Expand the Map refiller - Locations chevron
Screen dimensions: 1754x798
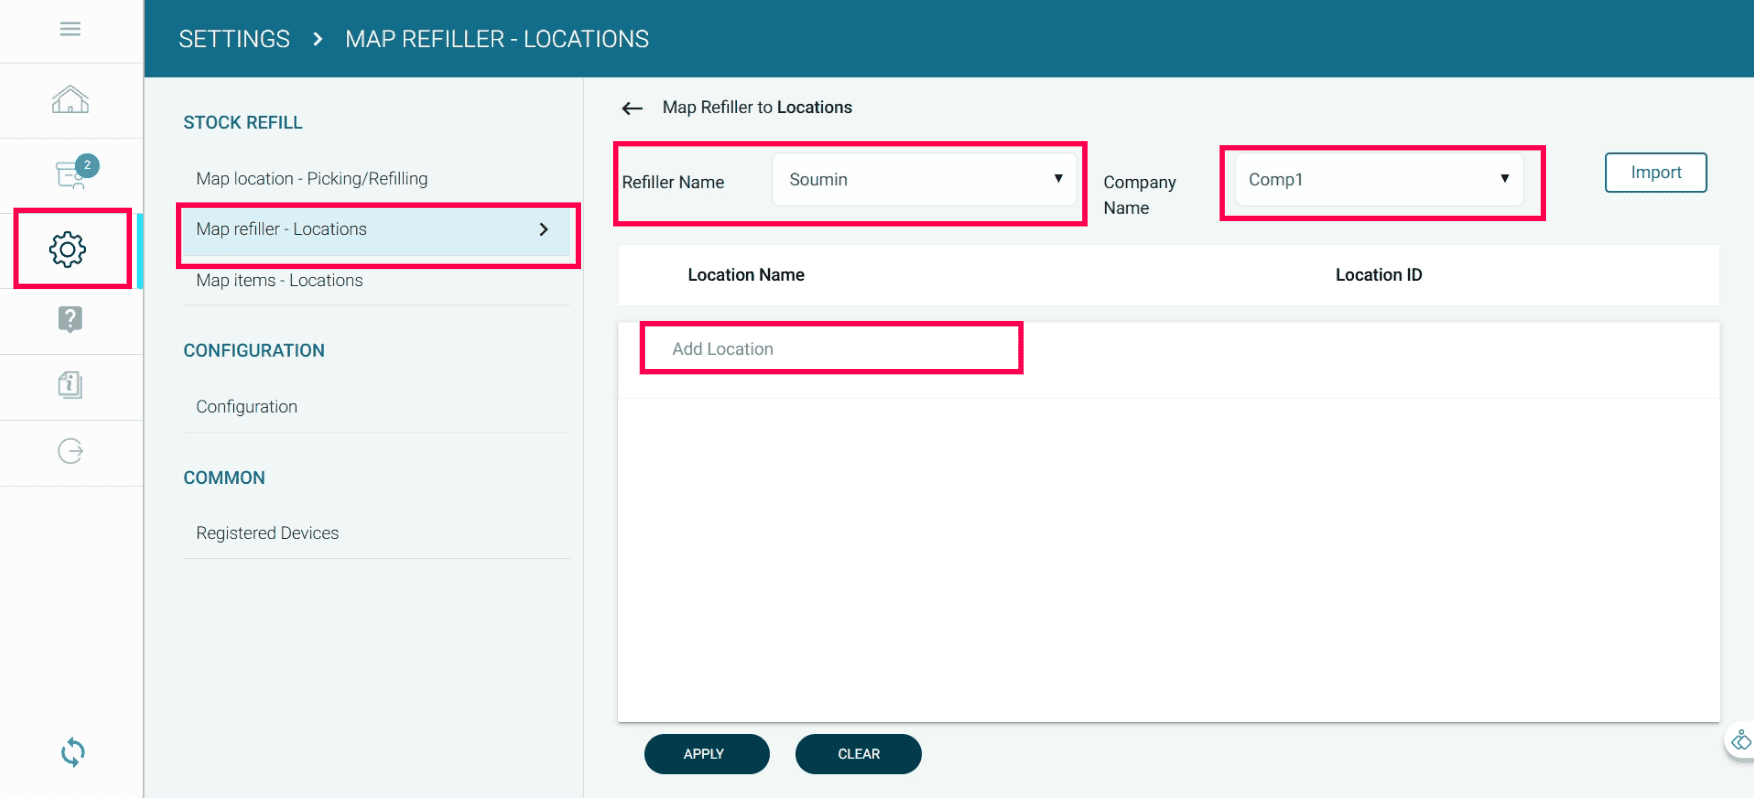tap(544, 230)
